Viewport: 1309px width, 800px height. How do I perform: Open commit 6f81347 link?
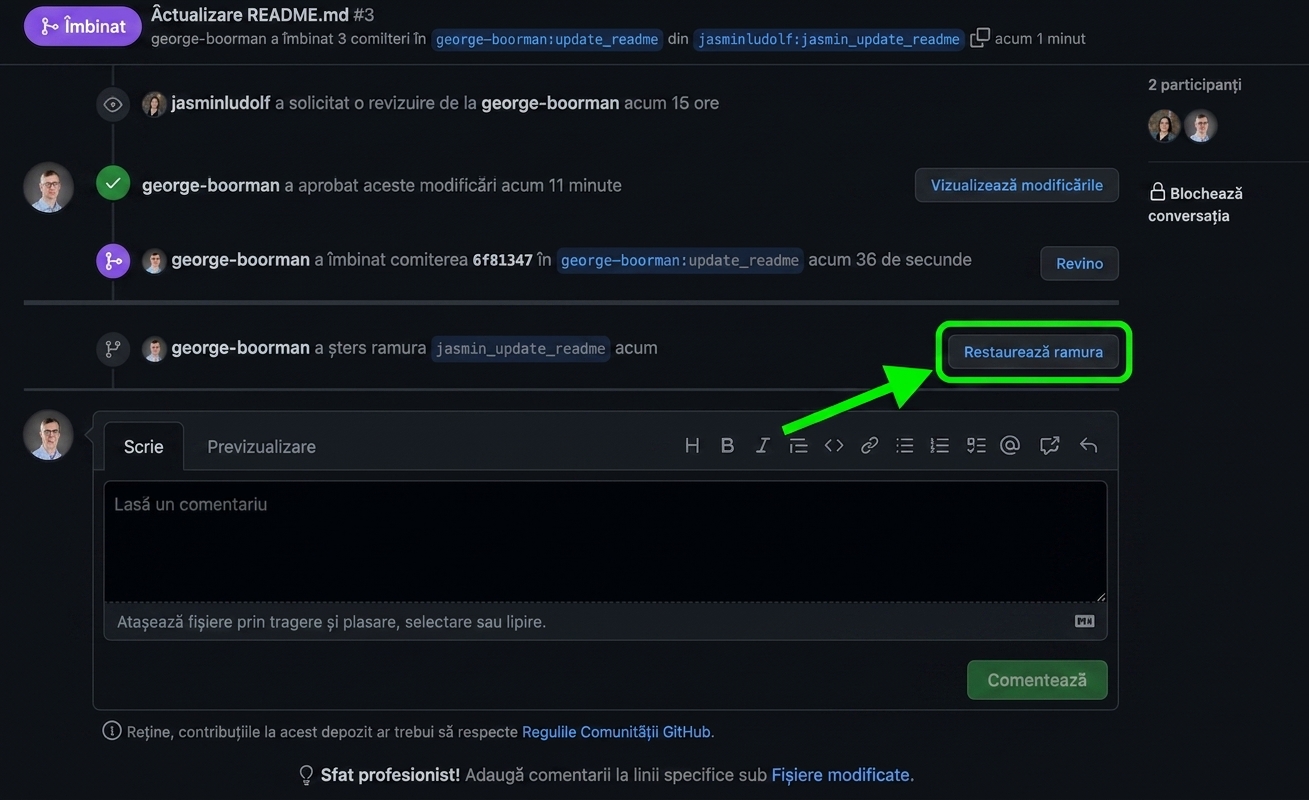pos(502,260)
